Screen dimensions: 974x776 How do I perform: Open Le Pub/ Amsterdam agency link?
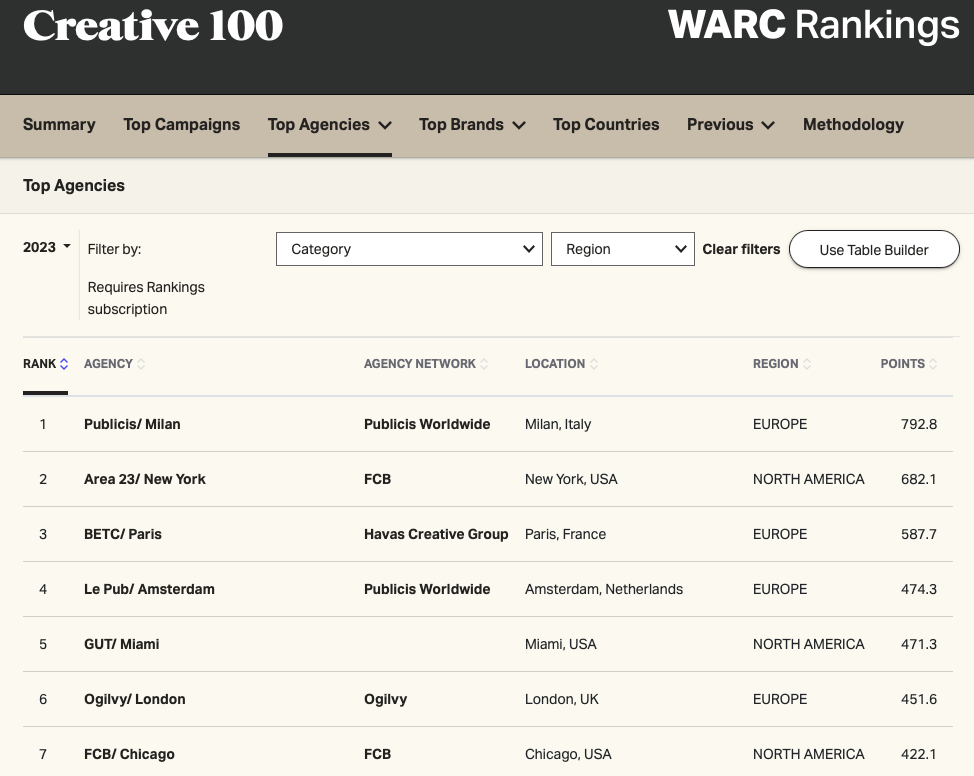[149, 589]
